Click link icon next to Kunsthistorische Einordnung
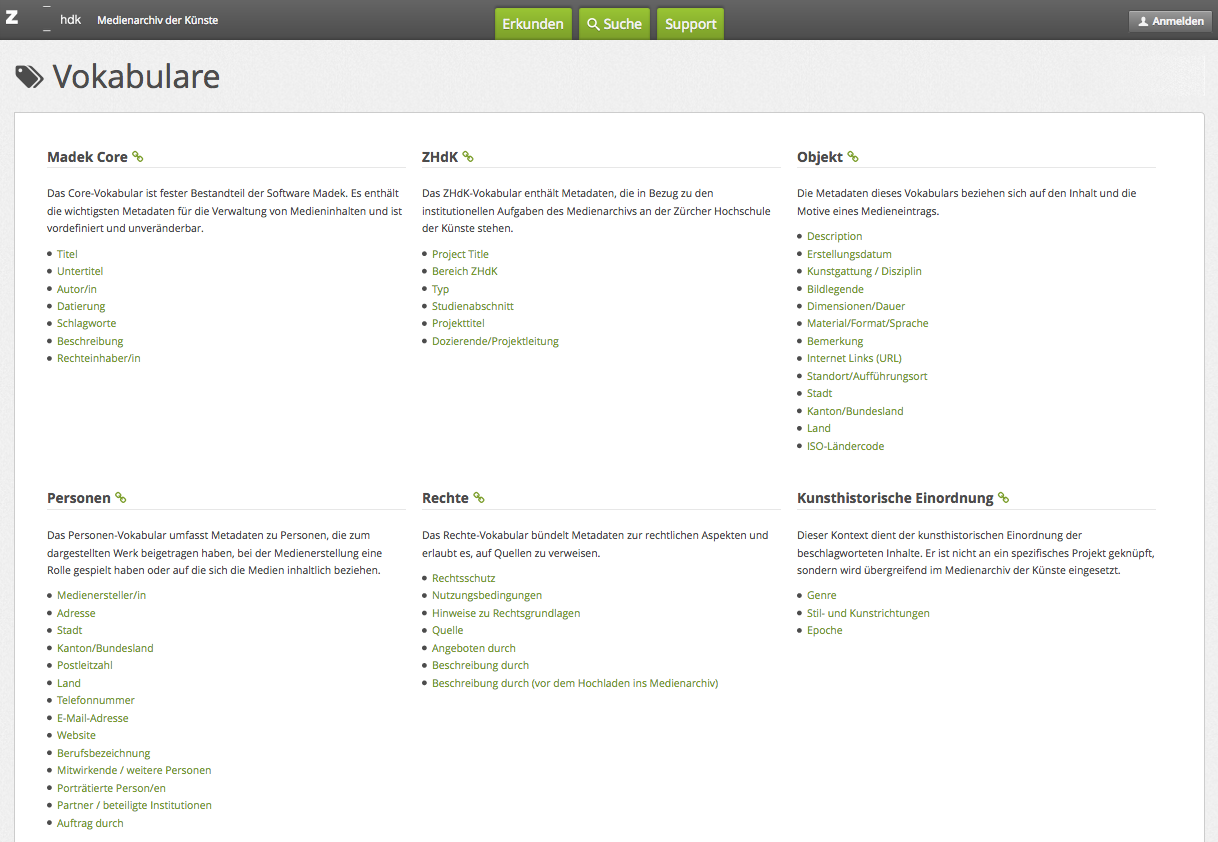 1004,498
